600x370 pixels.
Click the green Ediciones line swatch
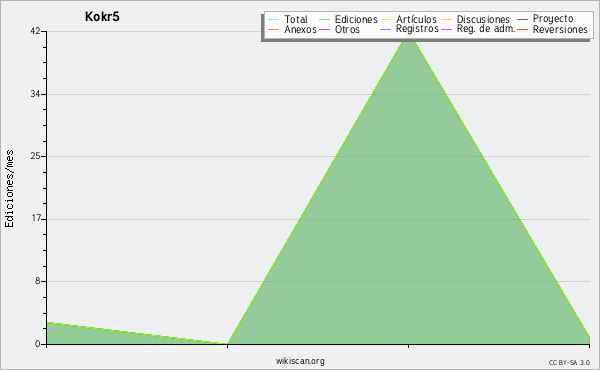pos(324,19)
